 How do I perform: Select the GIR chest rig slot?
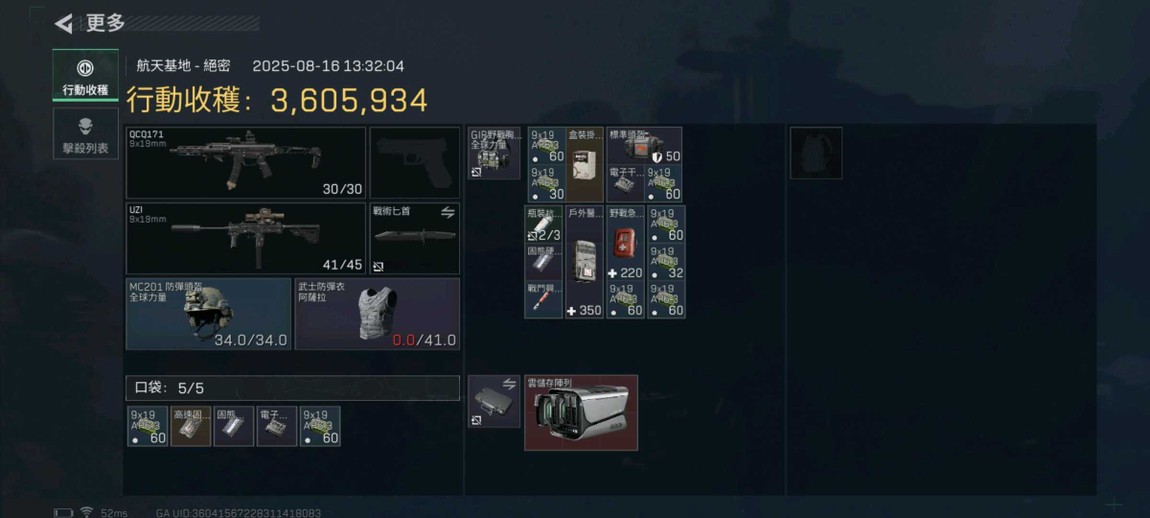tap(494, 153)
